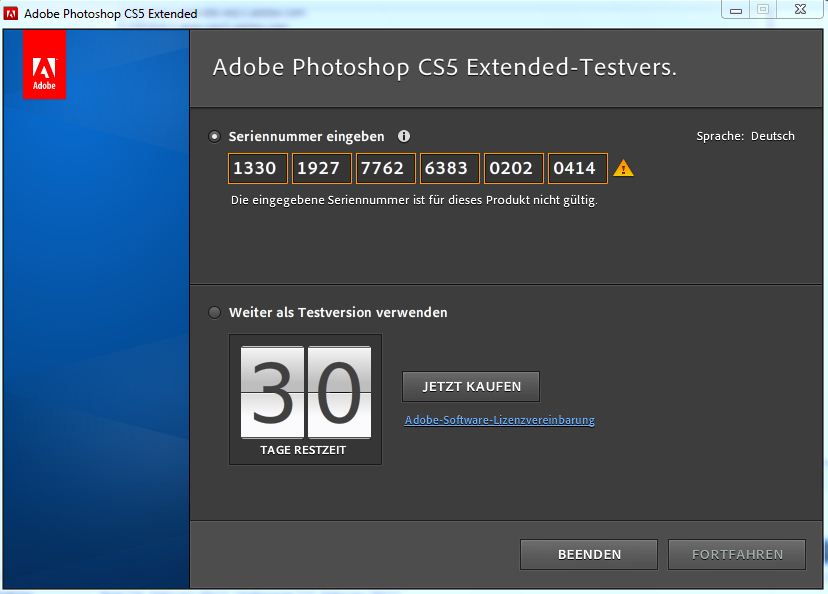Image resolution: width=828 pixels, height=594 pixels.
Task: Click the serial field containing 0202
Action: [x=513, y=168]
